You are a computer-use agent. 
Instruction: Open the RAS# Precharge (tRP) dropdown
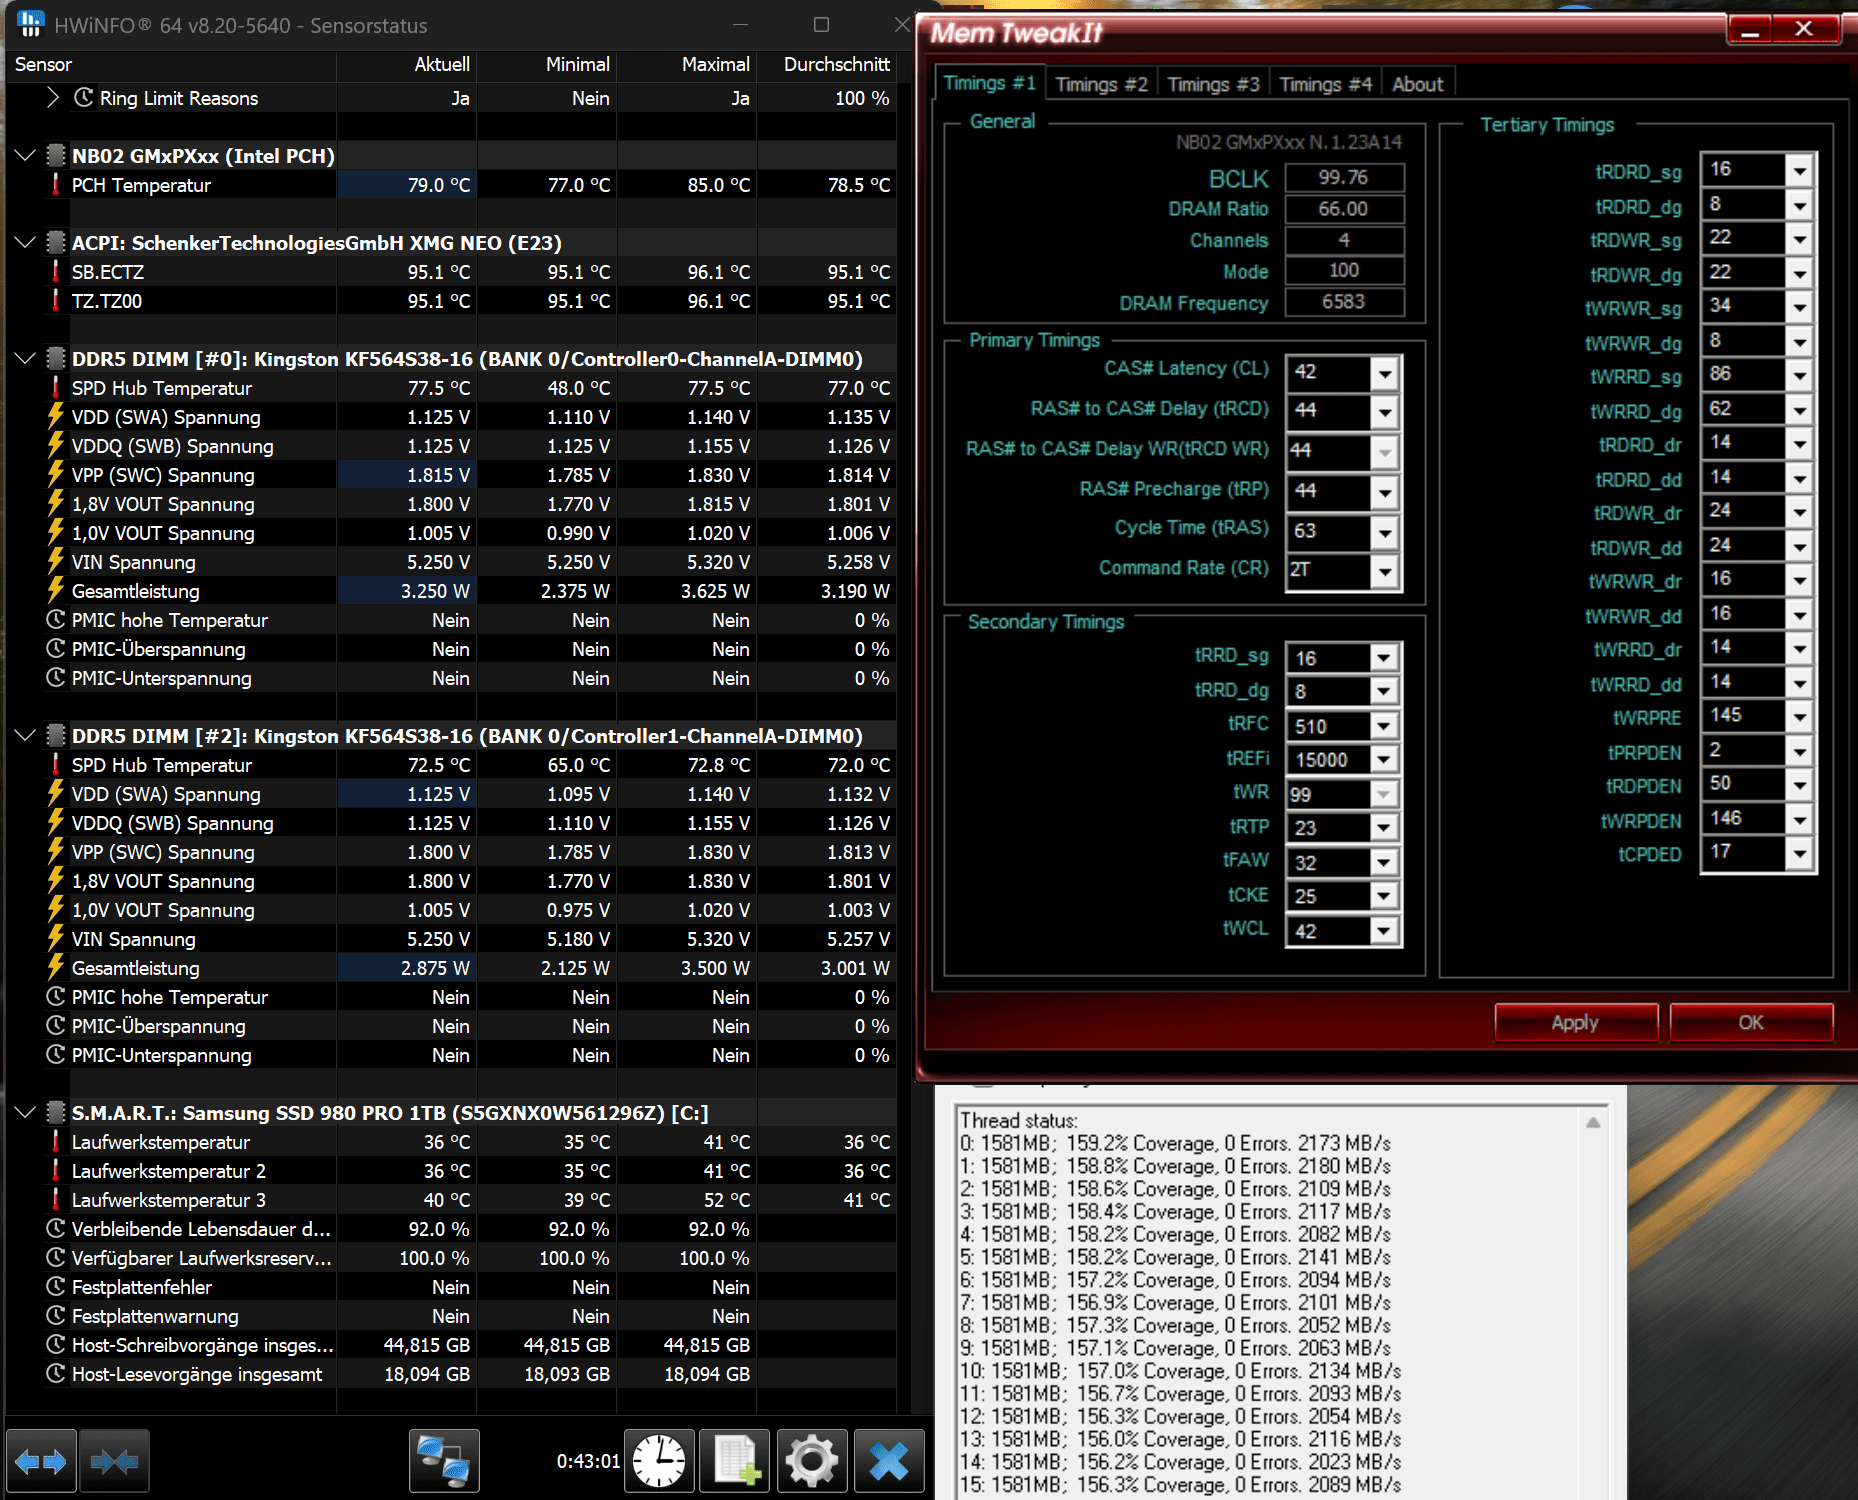(x=1384, y=491)
